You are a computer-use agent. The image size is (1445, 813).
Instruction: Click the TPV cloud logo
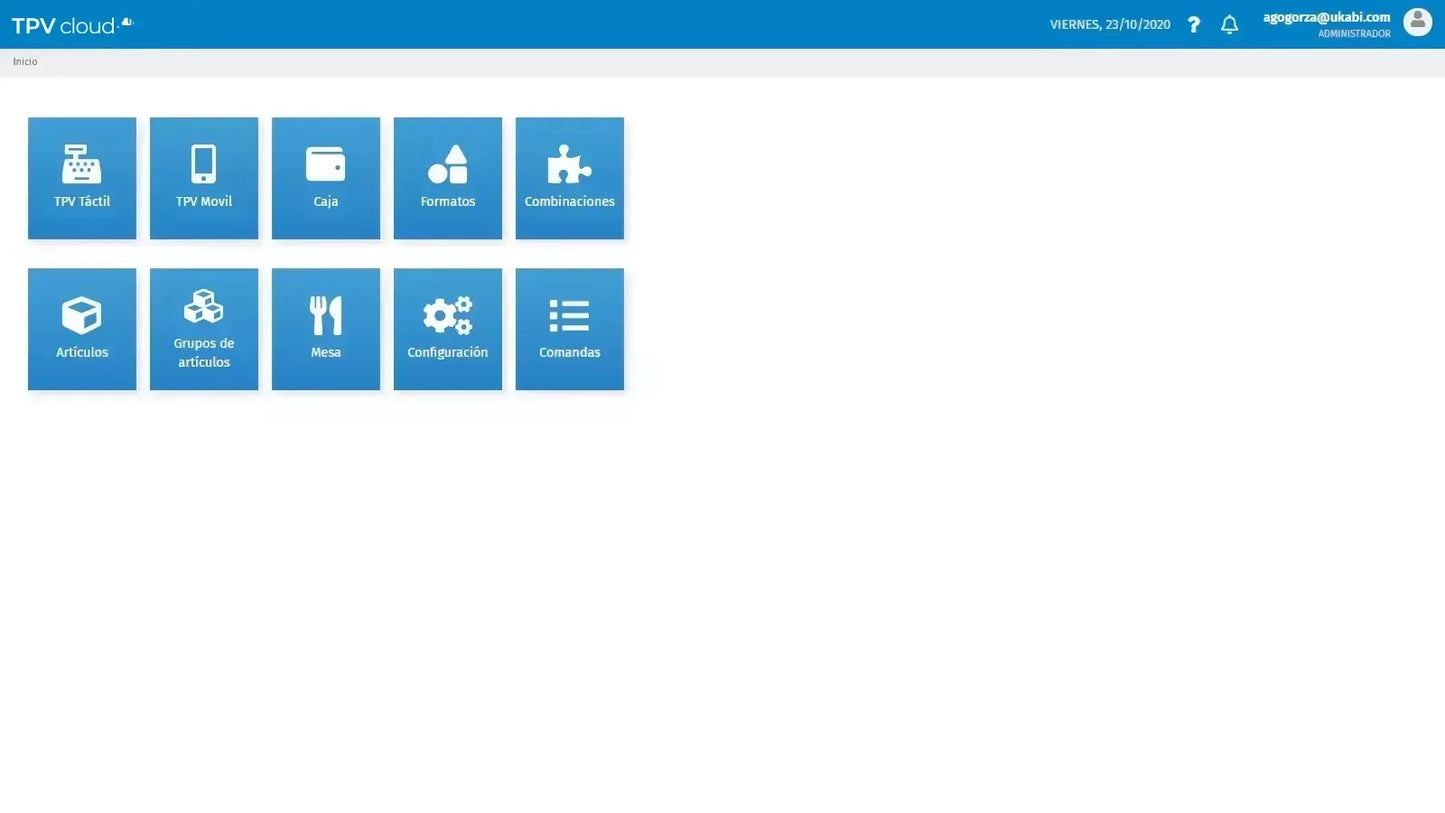click(x=70, y=24)
